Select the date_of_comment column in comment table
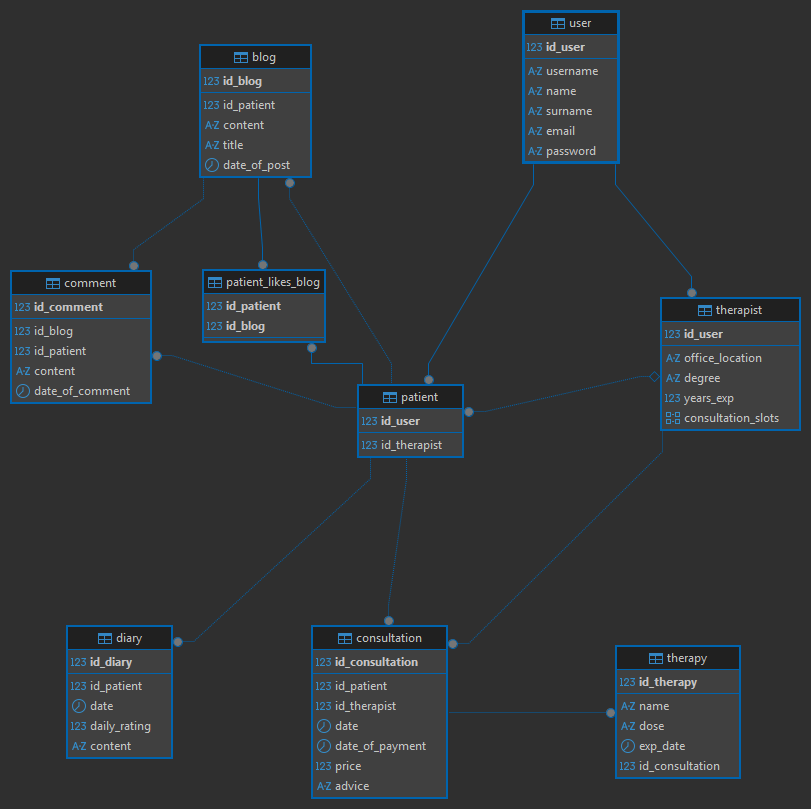 pos(82,391)
